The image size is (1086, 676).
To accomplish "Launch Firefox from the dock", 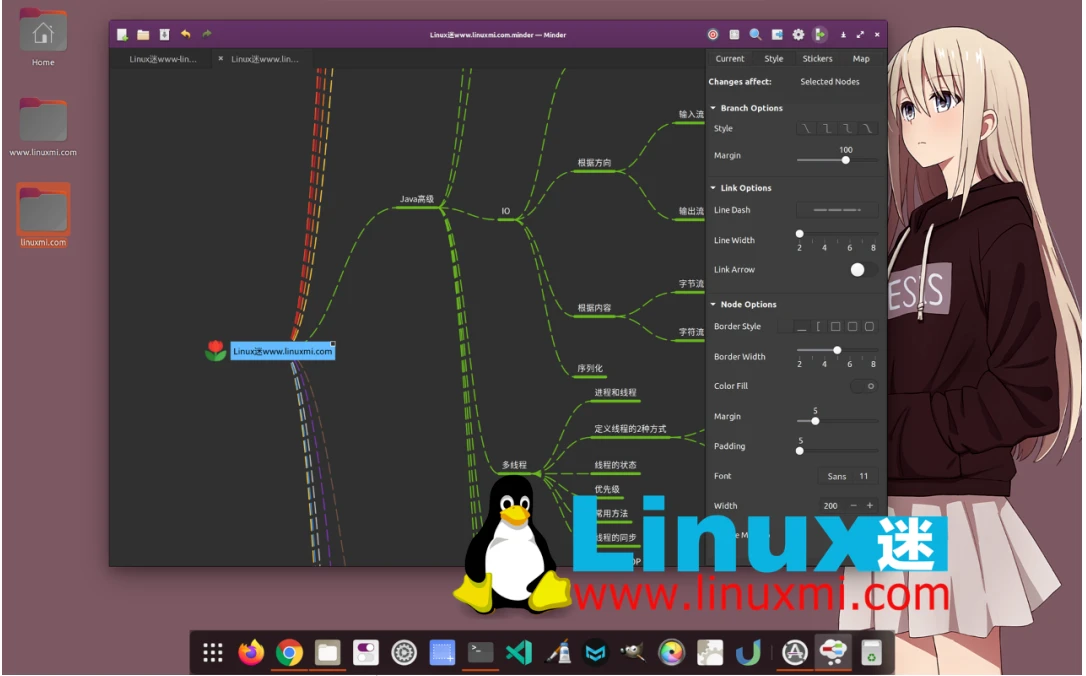I will [249, 652].
